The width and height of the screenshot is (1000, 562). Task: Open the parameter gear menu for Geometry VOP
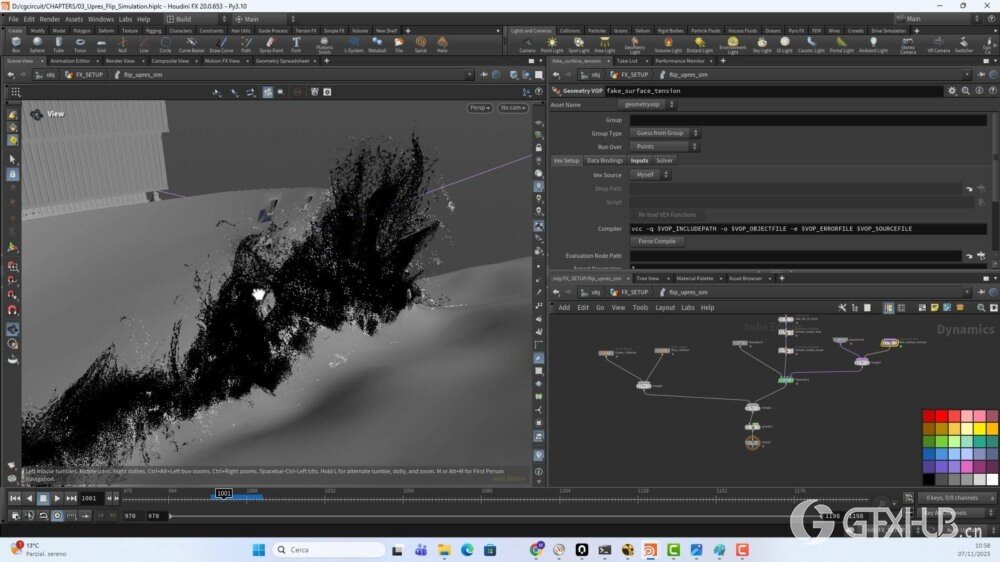[951, 91]
